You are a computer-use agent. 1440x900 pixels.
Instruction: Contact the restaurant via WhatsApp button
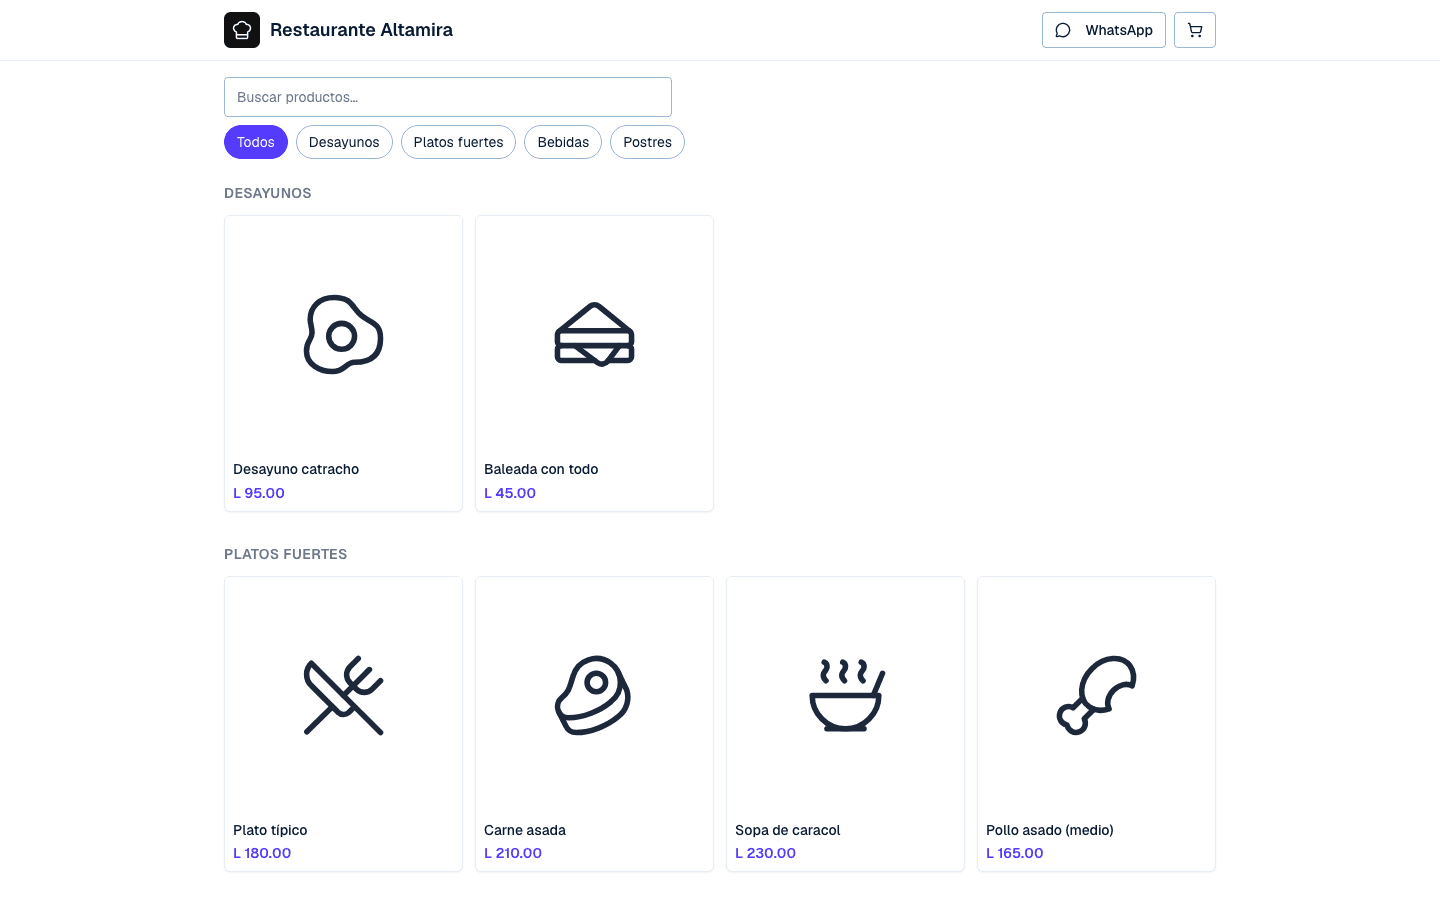point(1104,30)
